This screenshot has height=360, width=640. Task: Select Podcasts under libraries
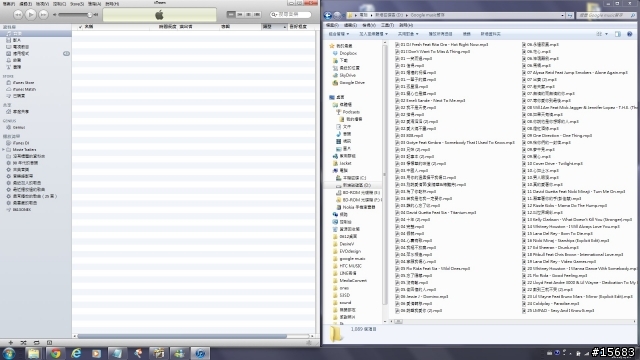tap(348, 112)
